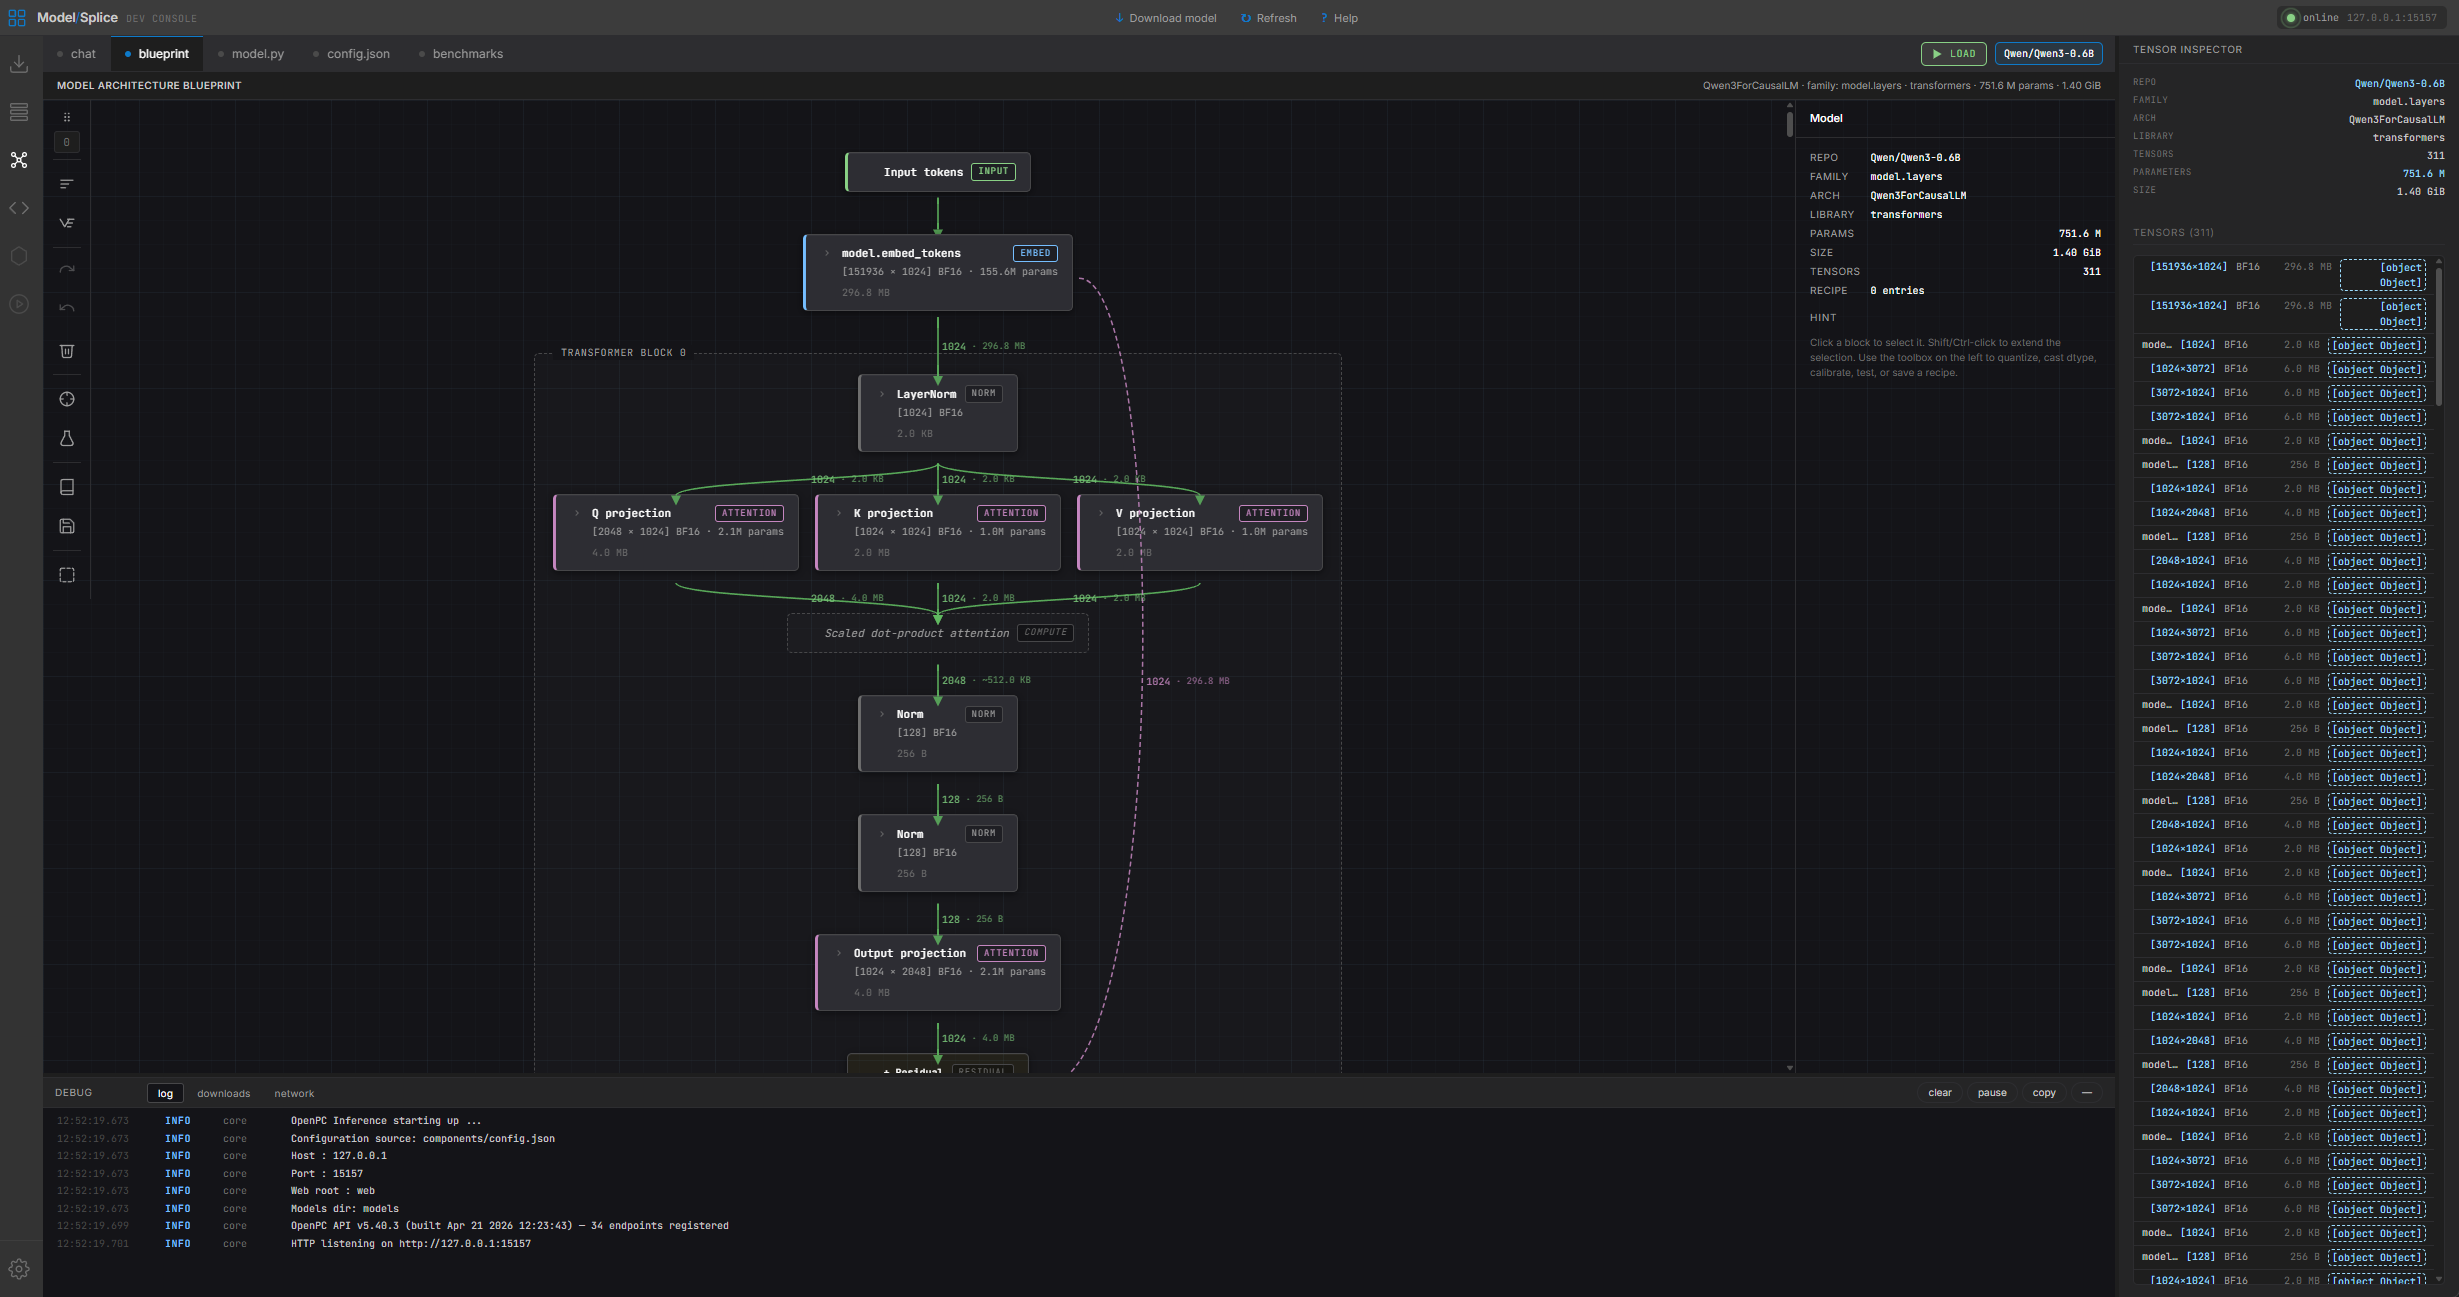The image size is (2459, 1297).
Task: Open the code brackets sidebar icon
Action: pyautogui.click(x=19, y=208)
